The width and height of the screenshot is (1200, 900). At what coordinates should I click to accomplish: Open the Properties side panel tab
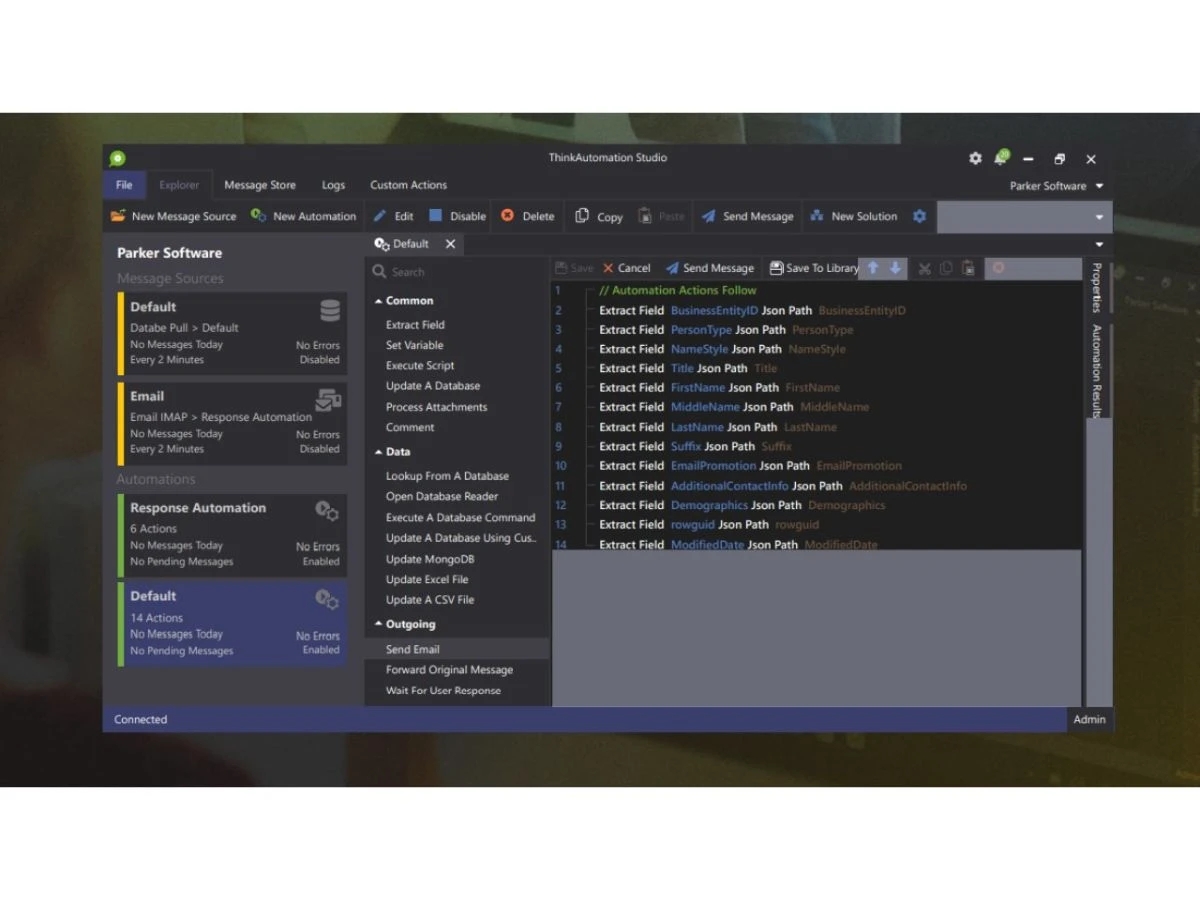[1097, 288]
